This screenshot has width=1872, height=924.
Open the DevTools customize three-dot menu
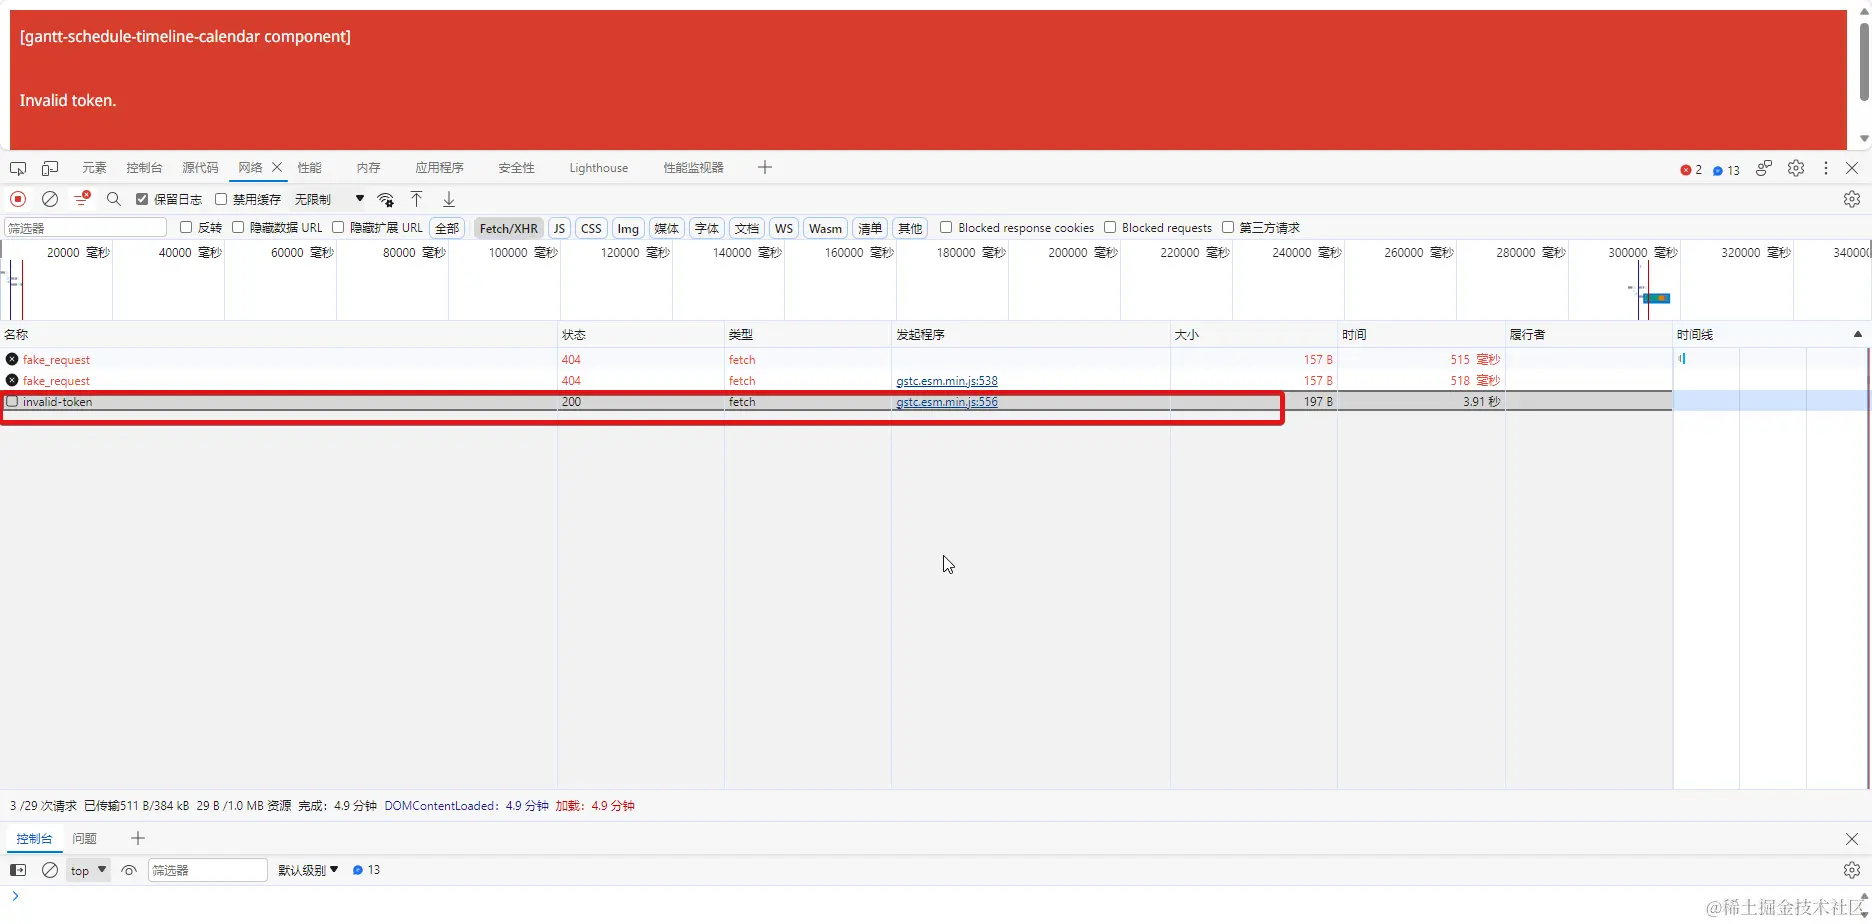click(x=1826, y=168)
